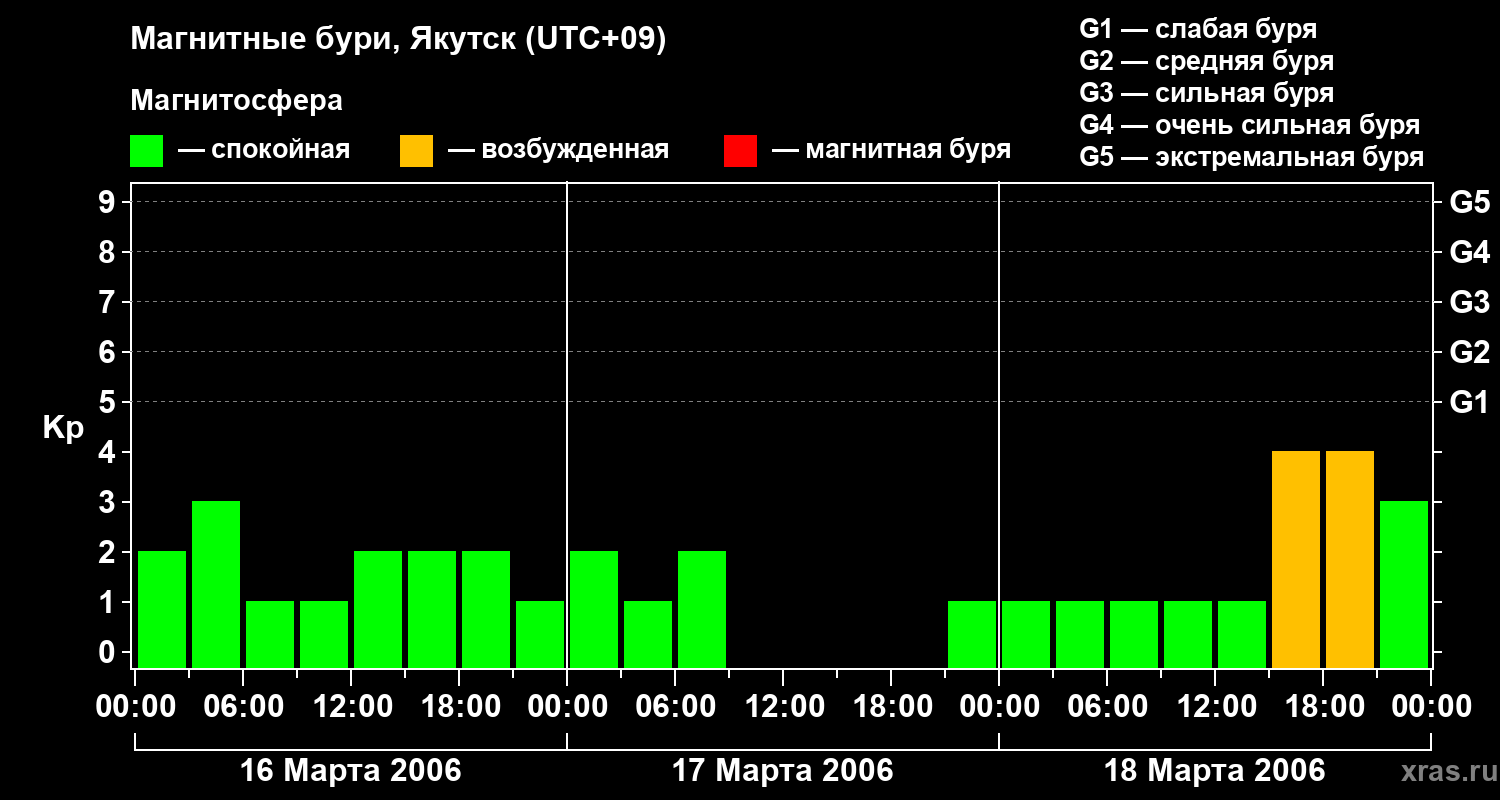Click the '17 Марта 2006' date label
The width and height of the screenshot is (1500, 800).
click(x=783, y=771)
